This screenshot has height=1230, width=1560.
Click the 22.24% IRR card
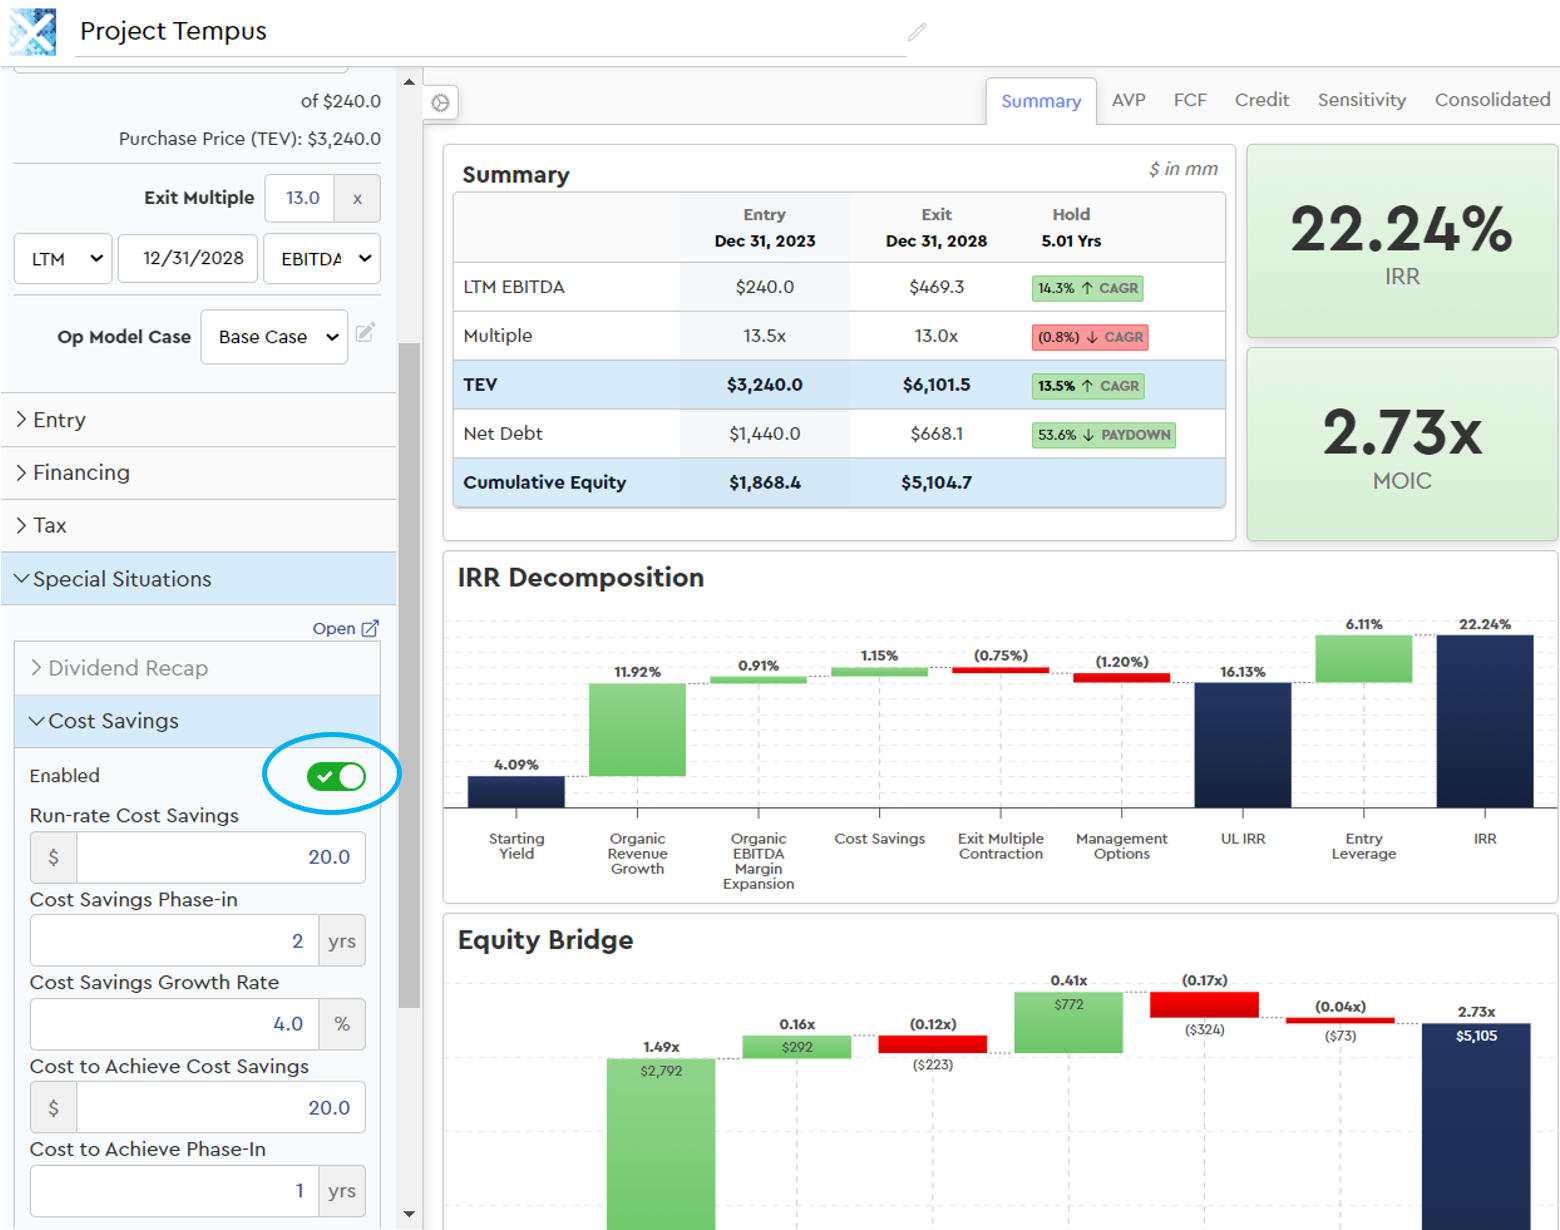1402,241
